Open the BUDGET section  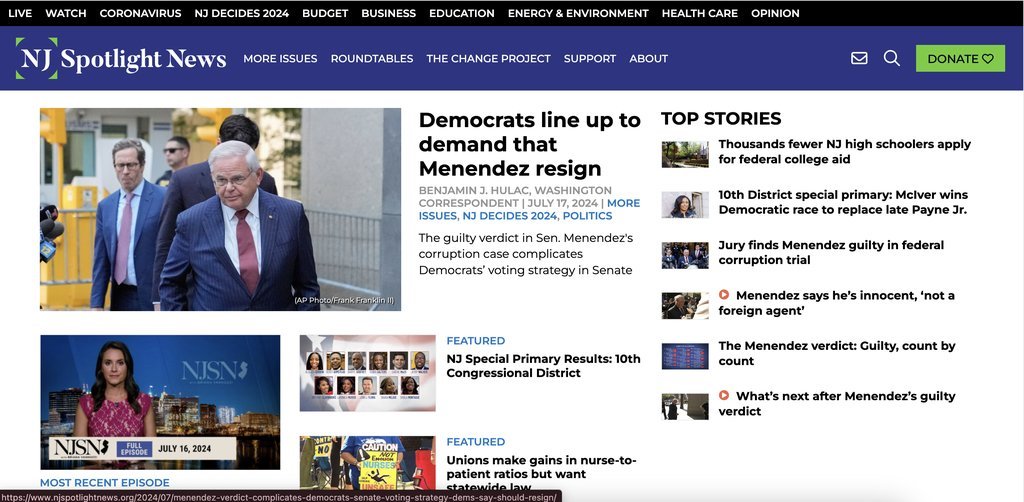tap(325, 13)
